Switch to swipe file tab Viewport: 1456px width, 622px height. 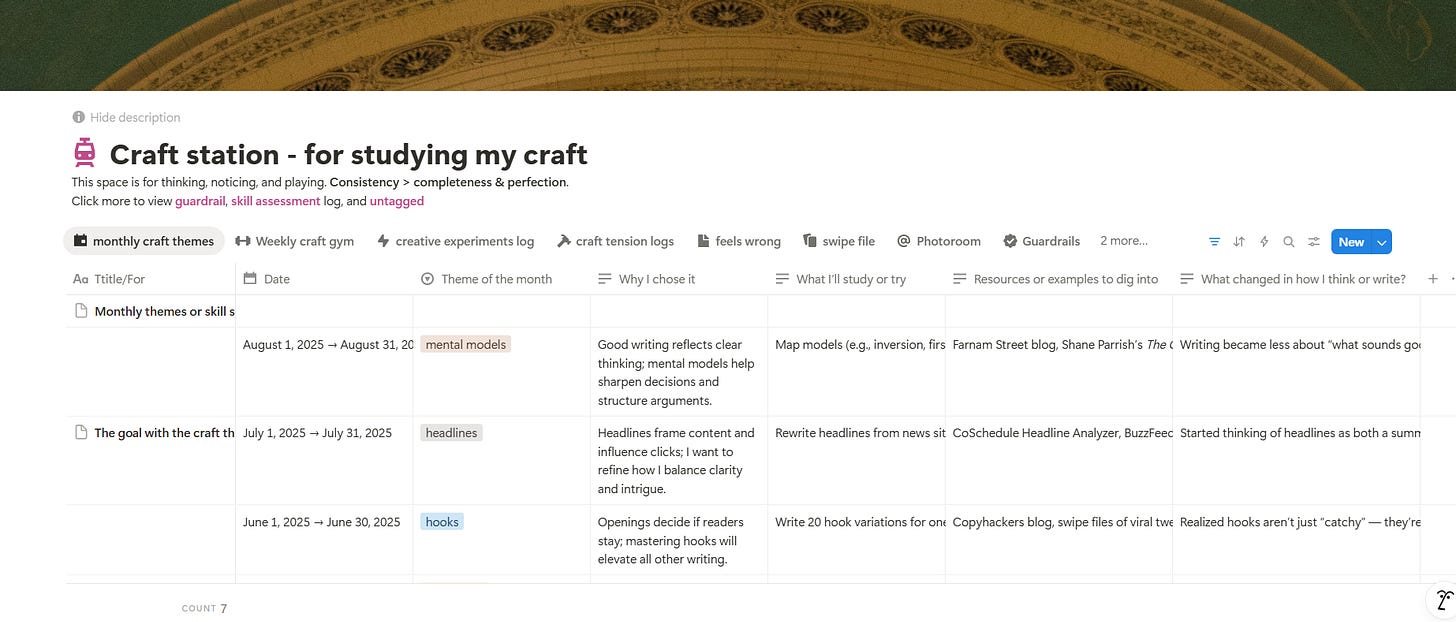[838, 241]
